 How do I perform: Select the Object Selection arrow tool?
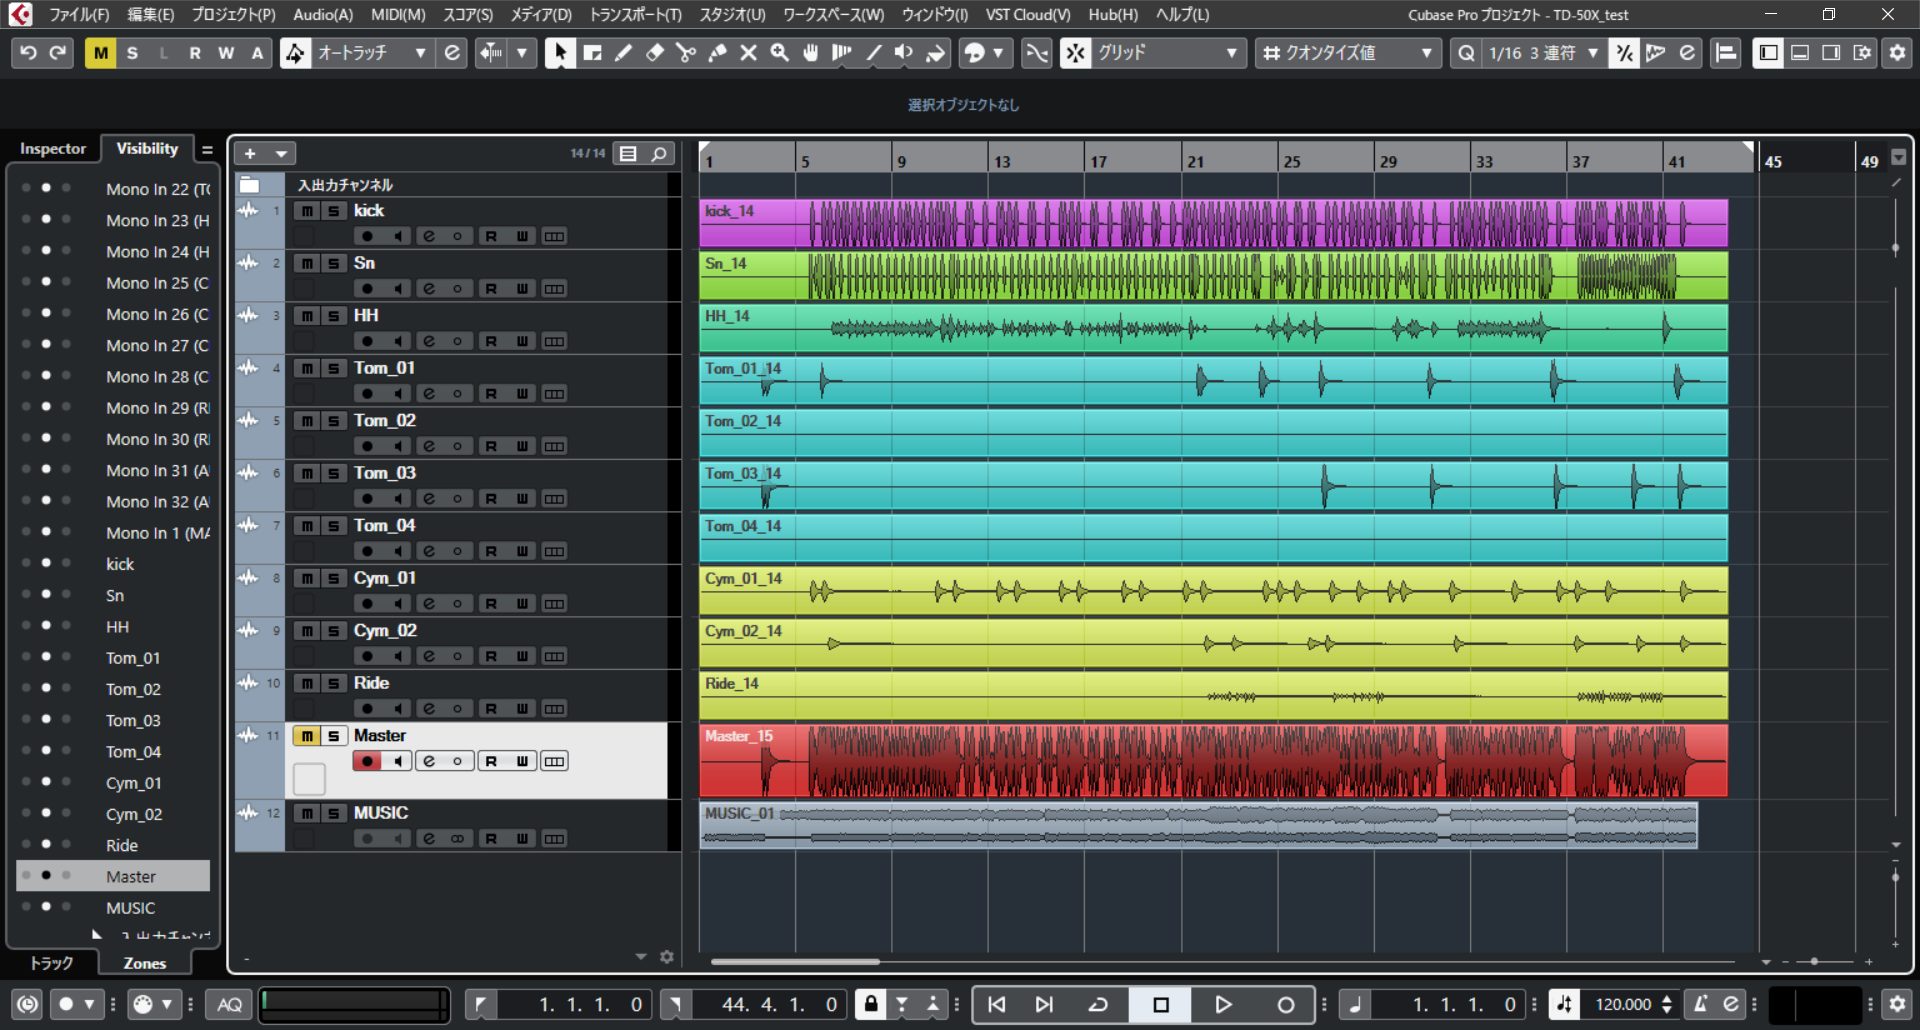[560, 53]
